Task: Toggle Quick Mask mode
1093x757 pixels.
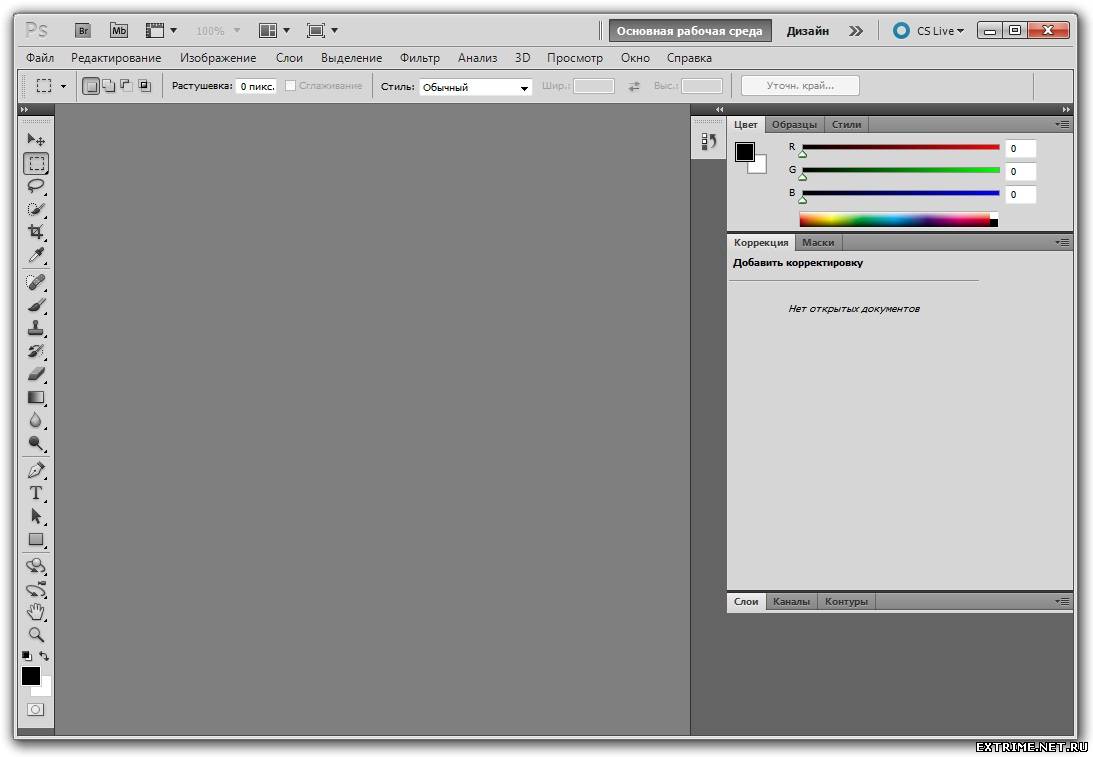Action: 36,709
